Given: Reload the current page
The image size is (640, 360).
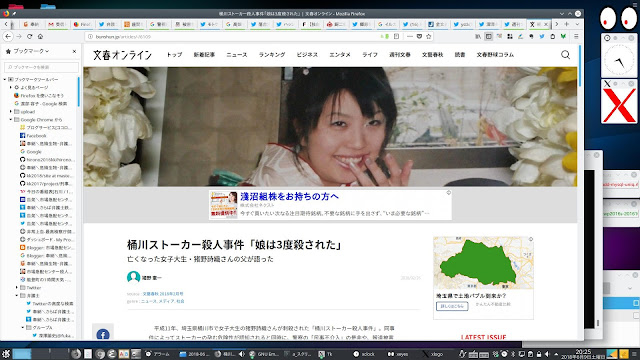Looking at the screenshot, I should tap(29, 36).
